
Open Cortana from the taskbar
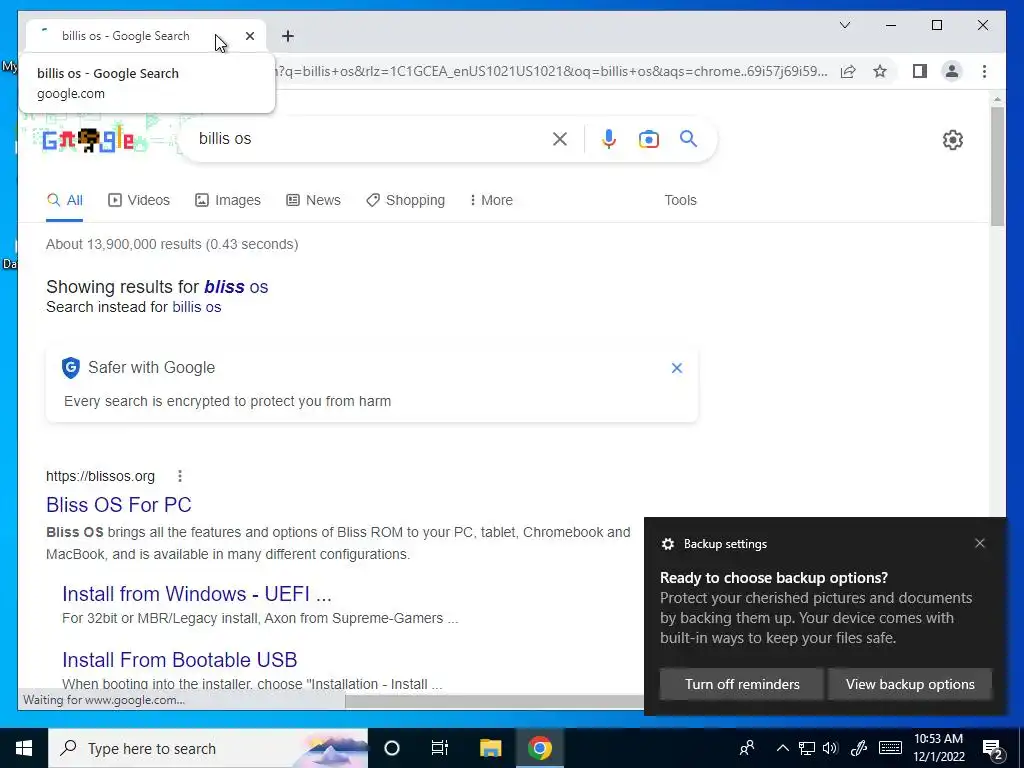point(392,748)
